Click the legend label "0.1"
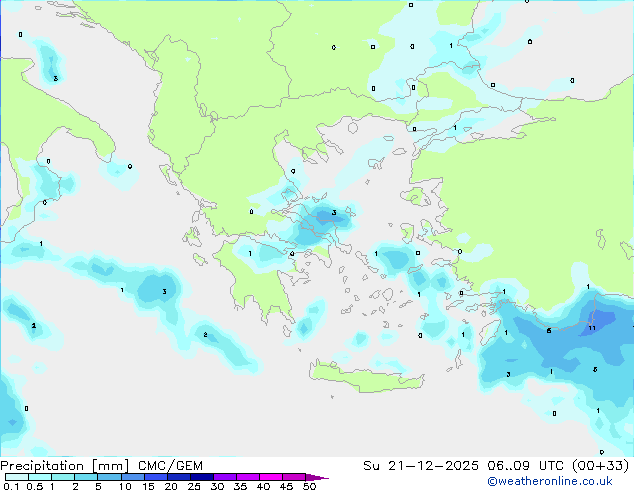 pyautogui.click(x=11, y=486)
